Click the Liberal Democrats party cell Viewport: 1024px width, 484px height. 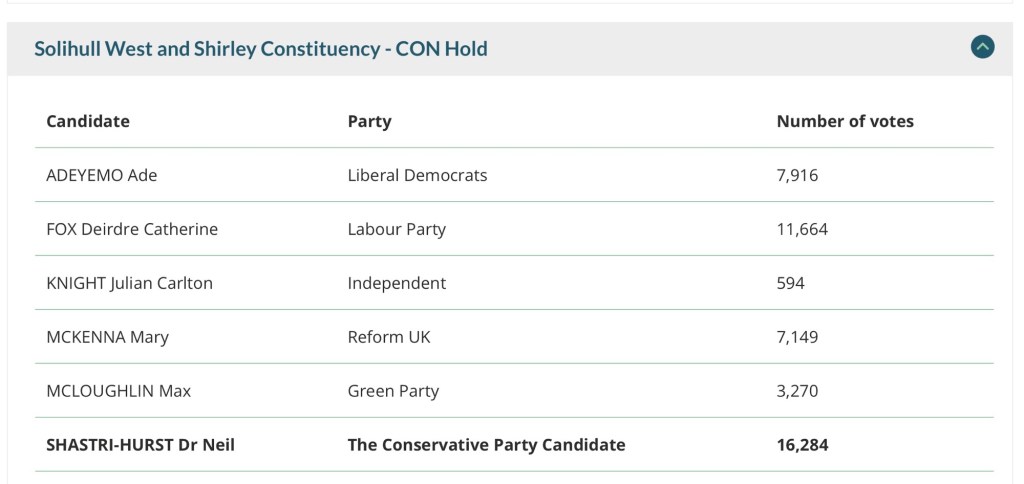(x=417, y=175)
